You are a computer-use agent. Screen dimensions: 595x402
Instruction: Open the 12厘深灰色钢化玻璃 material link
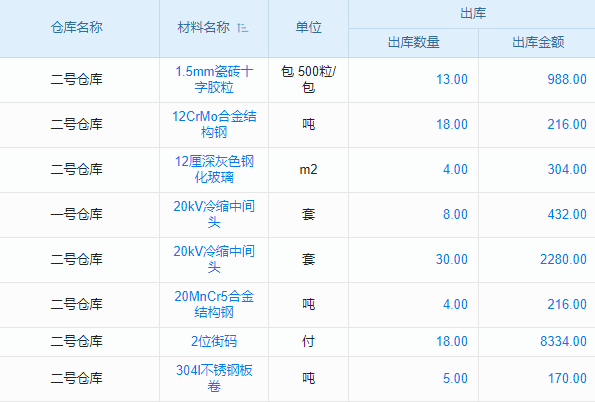(x=214, y=169)
